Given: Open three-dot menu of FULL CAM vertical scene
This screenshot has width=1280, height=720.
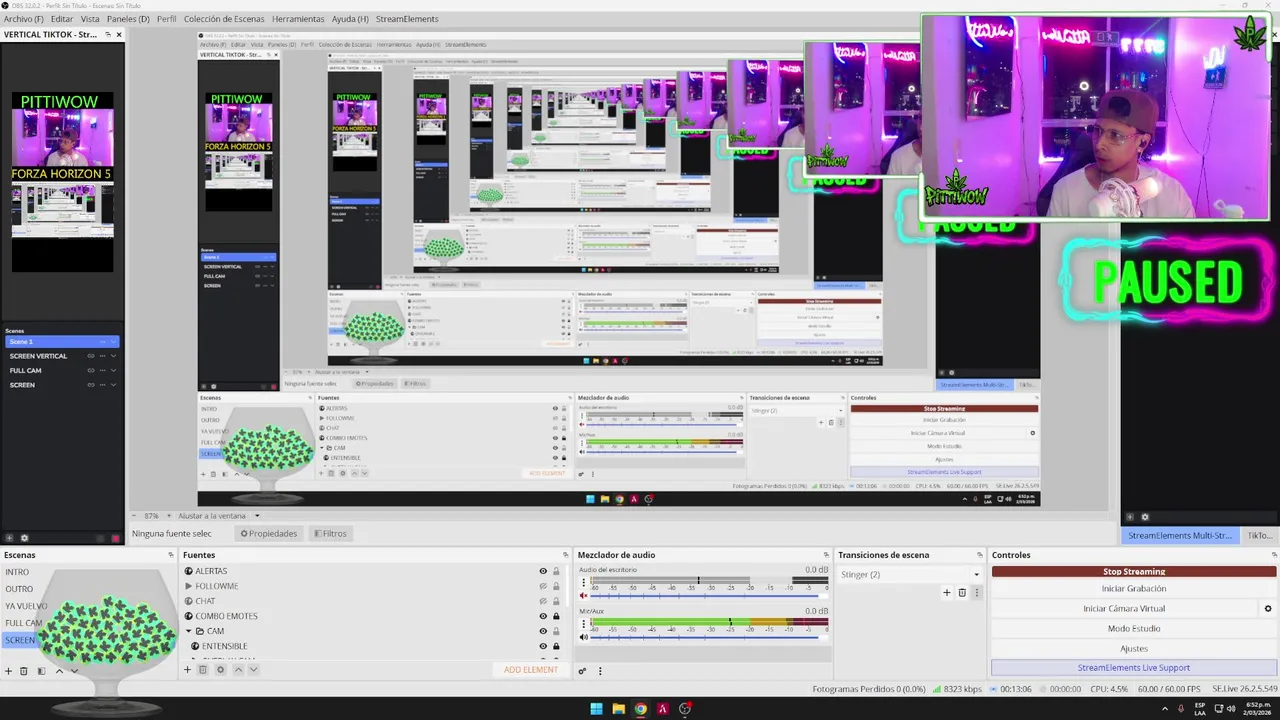Looking at the screenshot, I should [x=102, y=371].
